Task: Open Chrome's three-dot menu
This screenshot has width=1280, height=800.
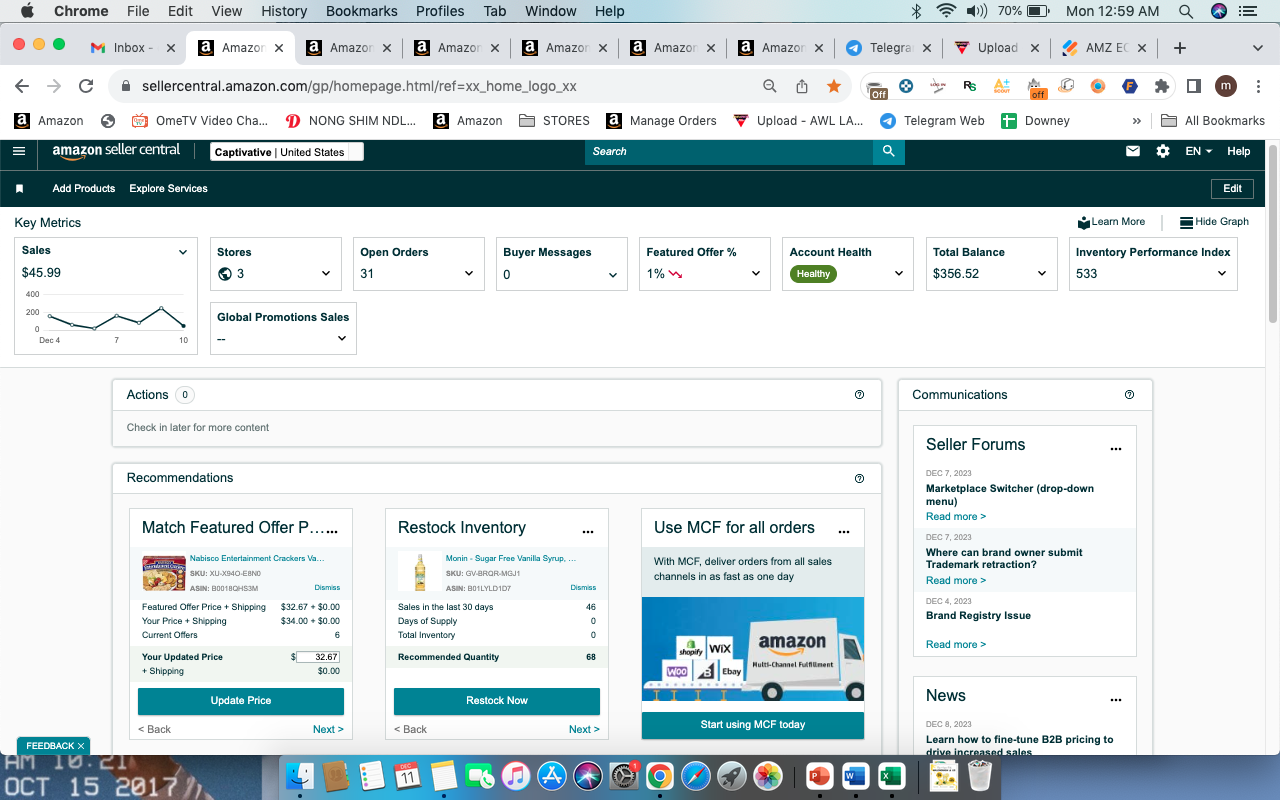Action: pos(1257,86)
